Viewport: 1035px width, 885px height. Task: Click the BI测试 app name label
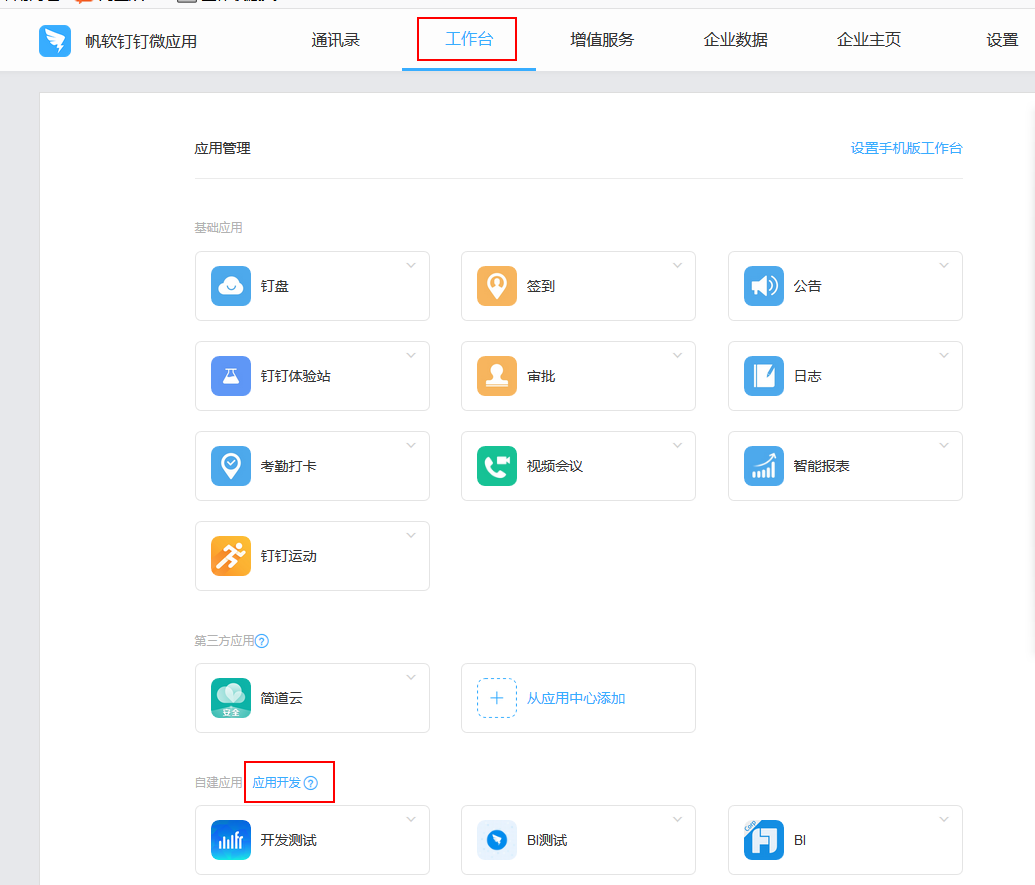pyautogui.click(x=547, y=840)
